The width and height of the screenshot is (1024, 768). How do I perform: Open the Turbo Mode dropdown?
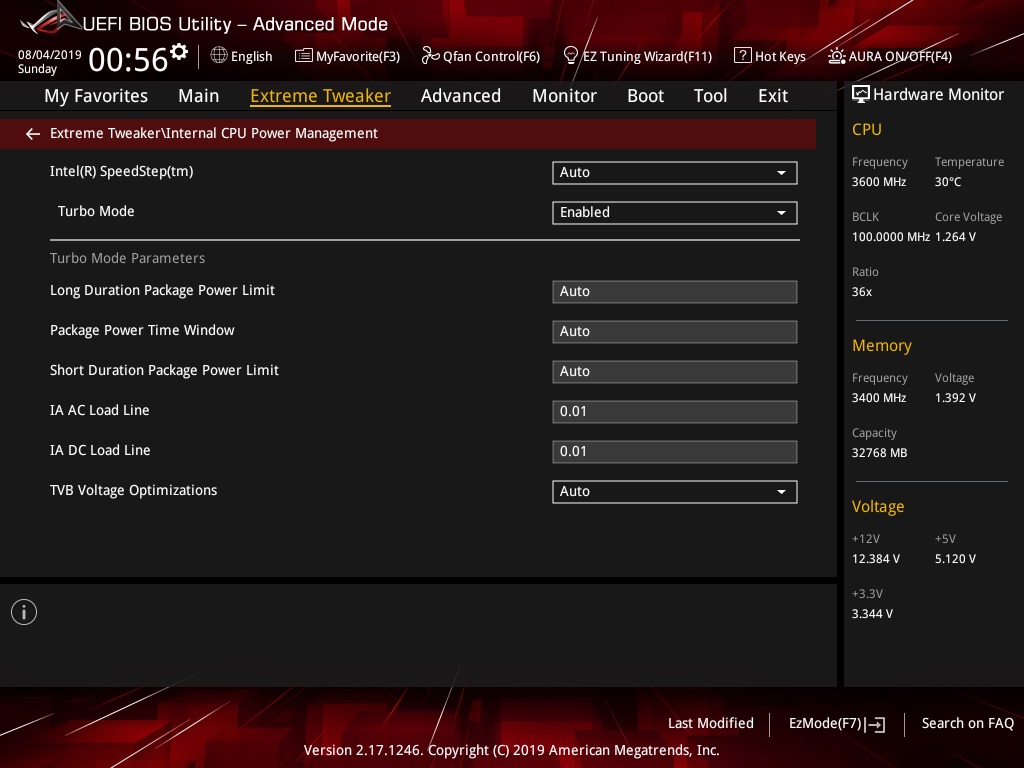point(675,212)
